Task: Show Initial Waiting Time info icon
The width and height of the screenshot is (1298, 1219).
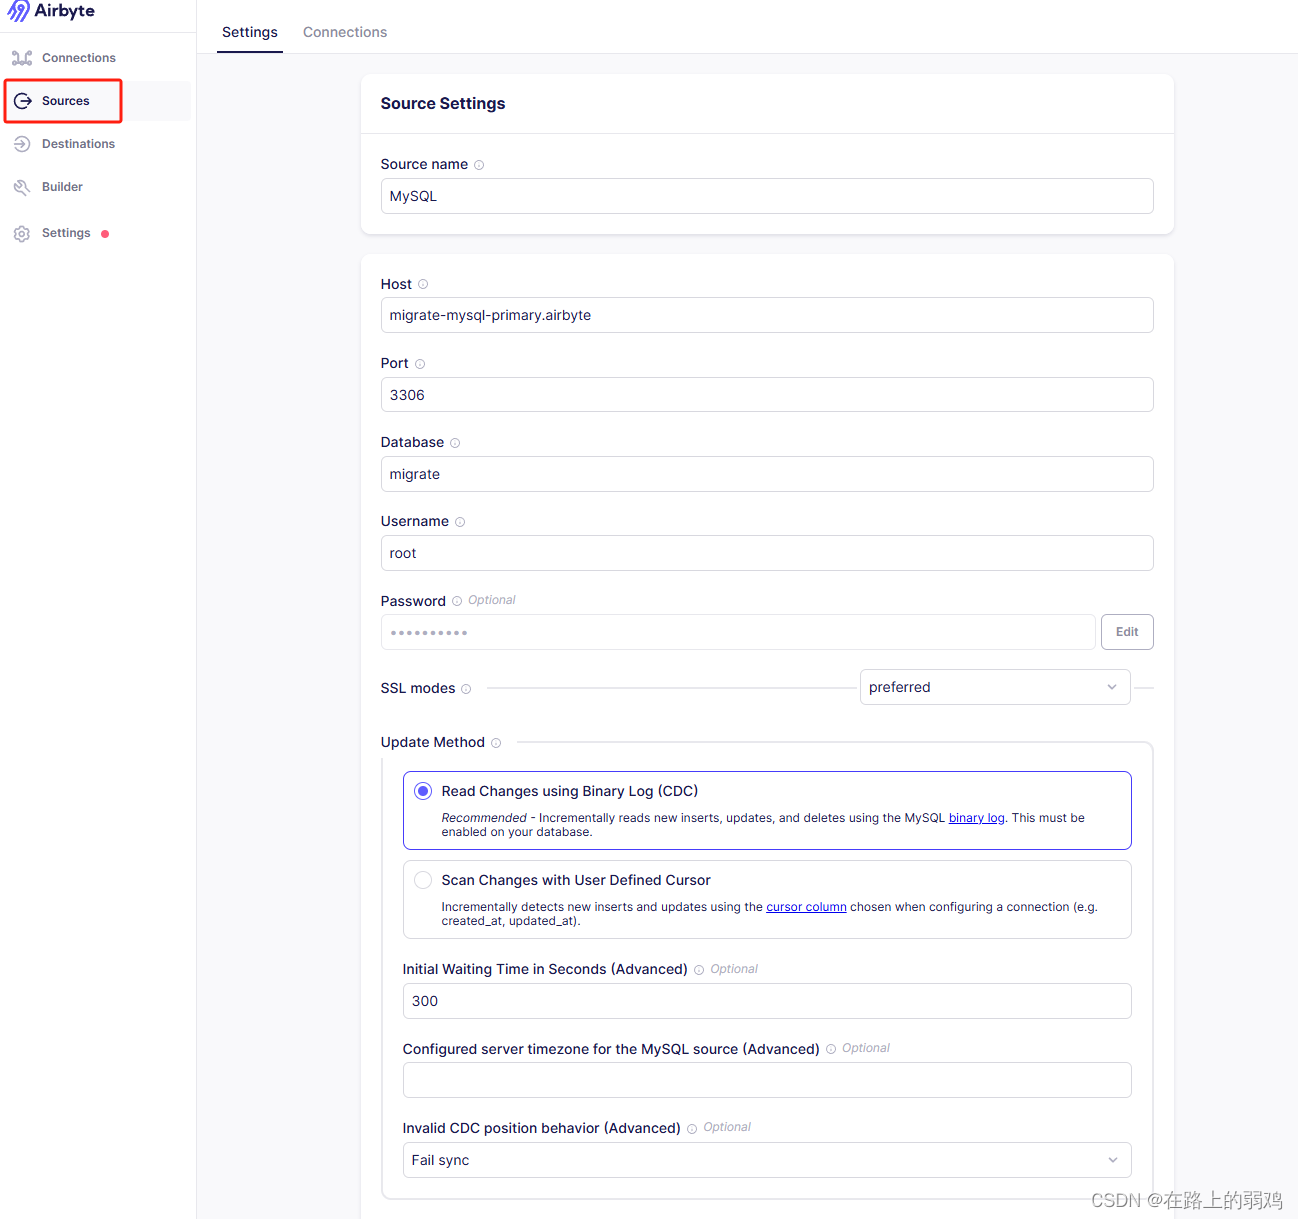Action: 699,970
